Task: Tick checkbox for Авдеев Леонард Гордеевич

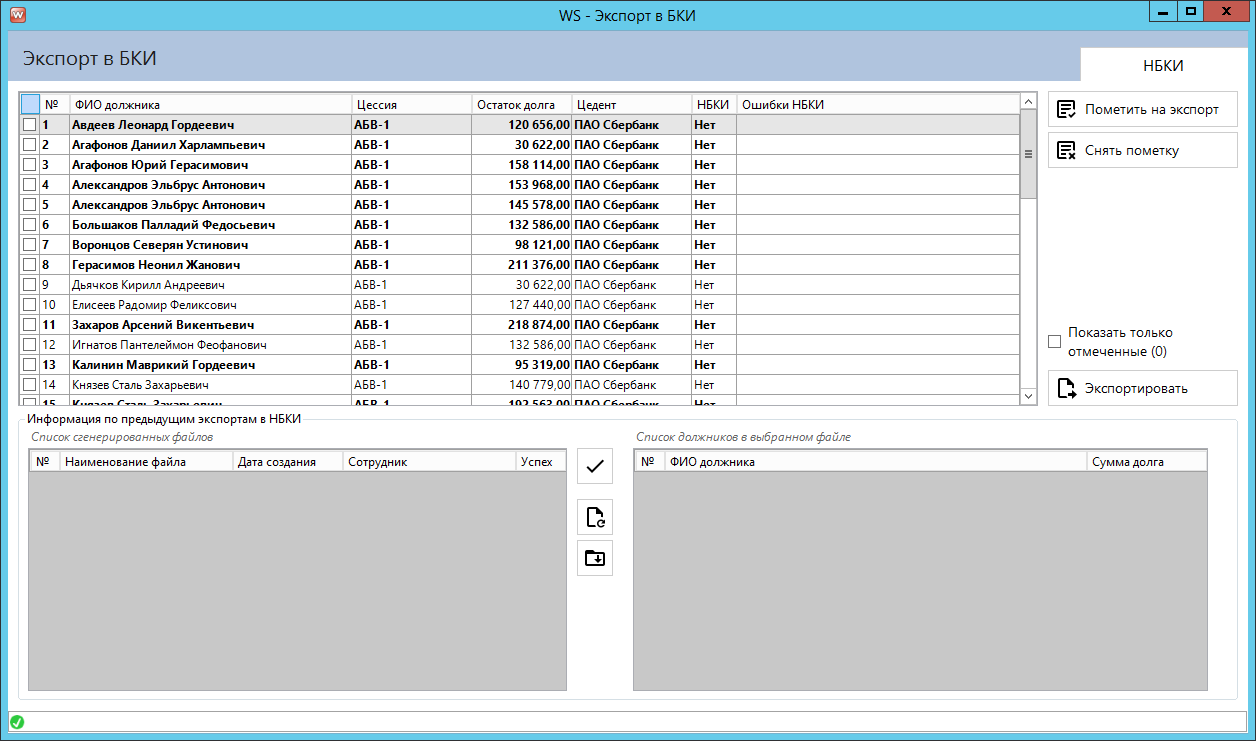Action: pos(29,125)
